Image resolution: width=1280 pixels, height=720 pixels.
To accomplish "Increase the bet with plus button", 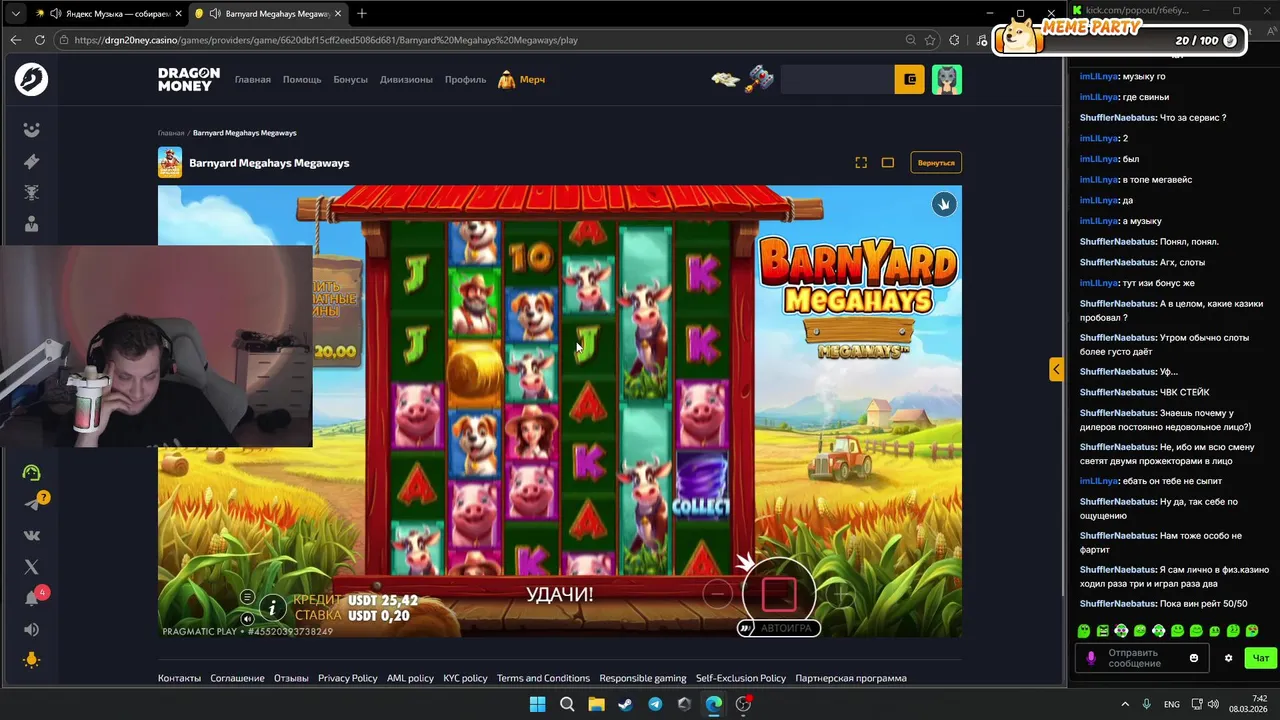I will click(841, 596).
